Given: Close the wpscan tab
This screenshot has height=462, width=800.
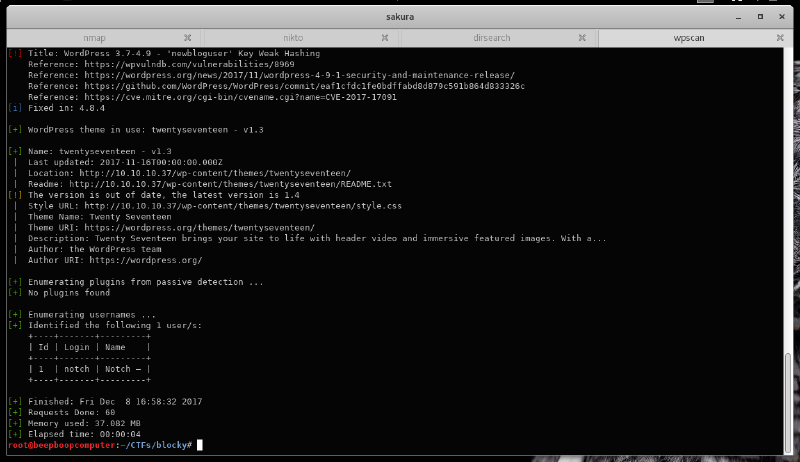Looking at the screenshot, I should [783, 38].
